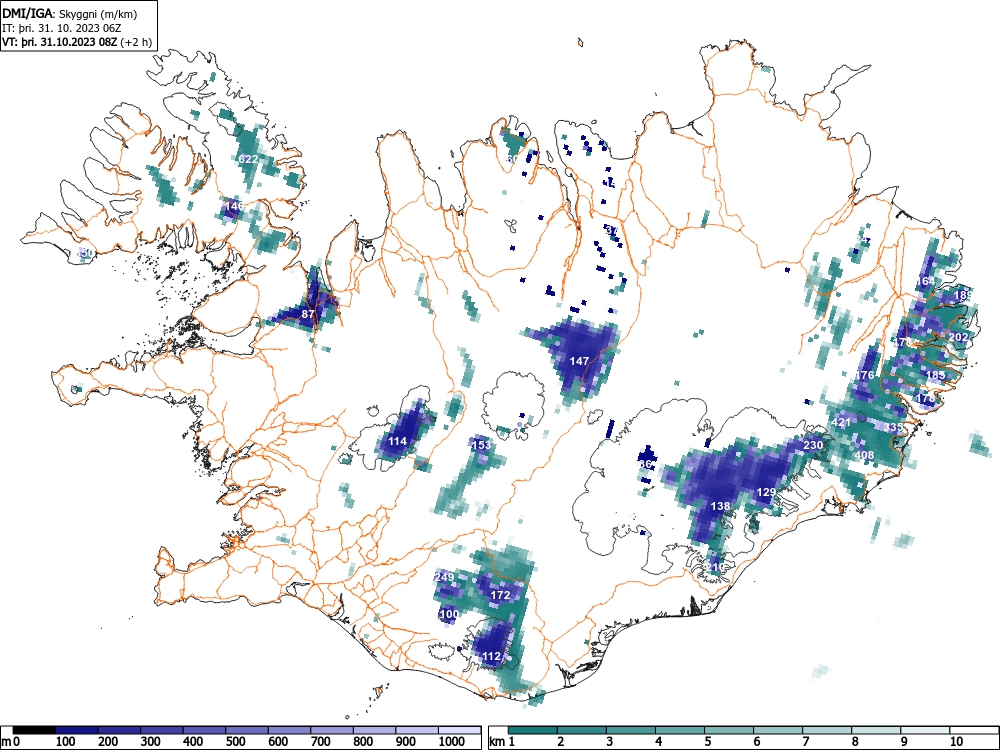Choose the 900–1000 m pale lavender swatch
This screenshot has height=750, width=1000.
(417, 730)
